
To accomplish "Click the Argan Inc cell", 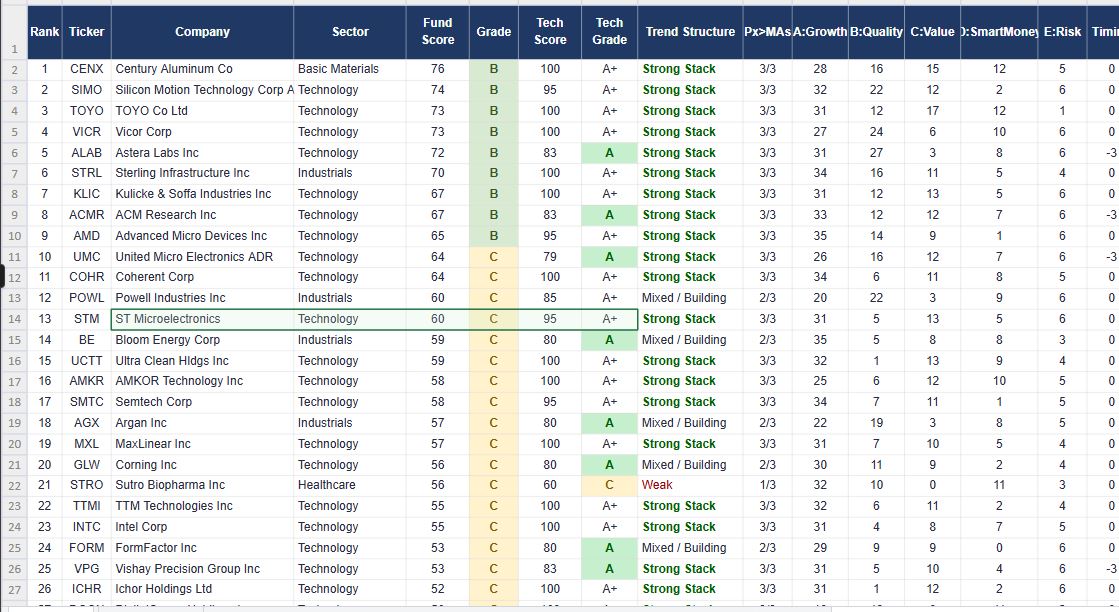I will tap(202, 423).
